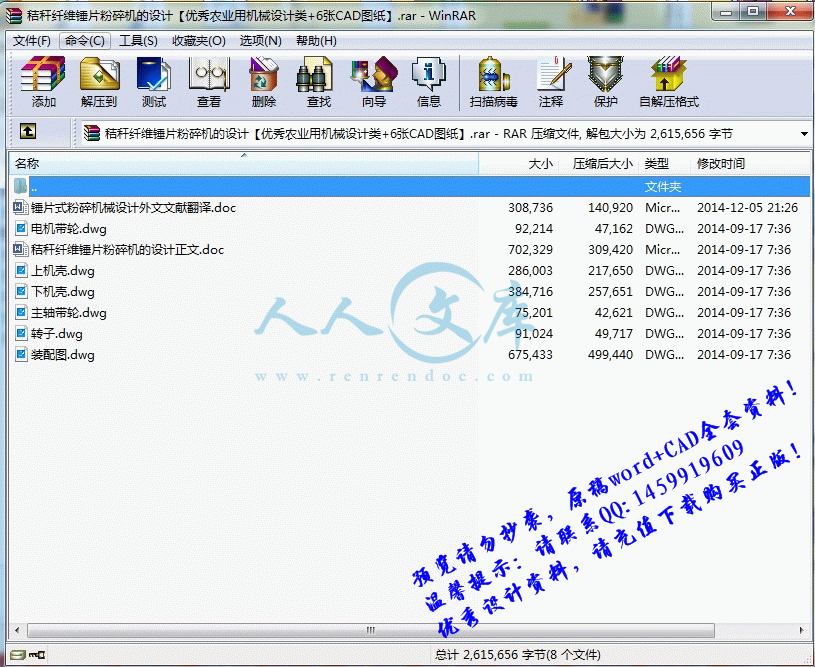Click the WinRAR title bar app icon
Viewport: 815px width, 667px height.
tap(14, 16)
